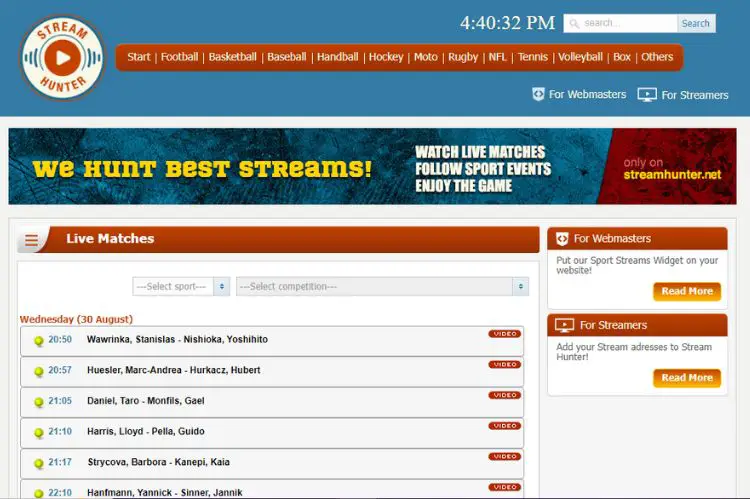Click the We Hunt Best Streams banner
This screenshot has height=499, width=750.
pos(372,166)
